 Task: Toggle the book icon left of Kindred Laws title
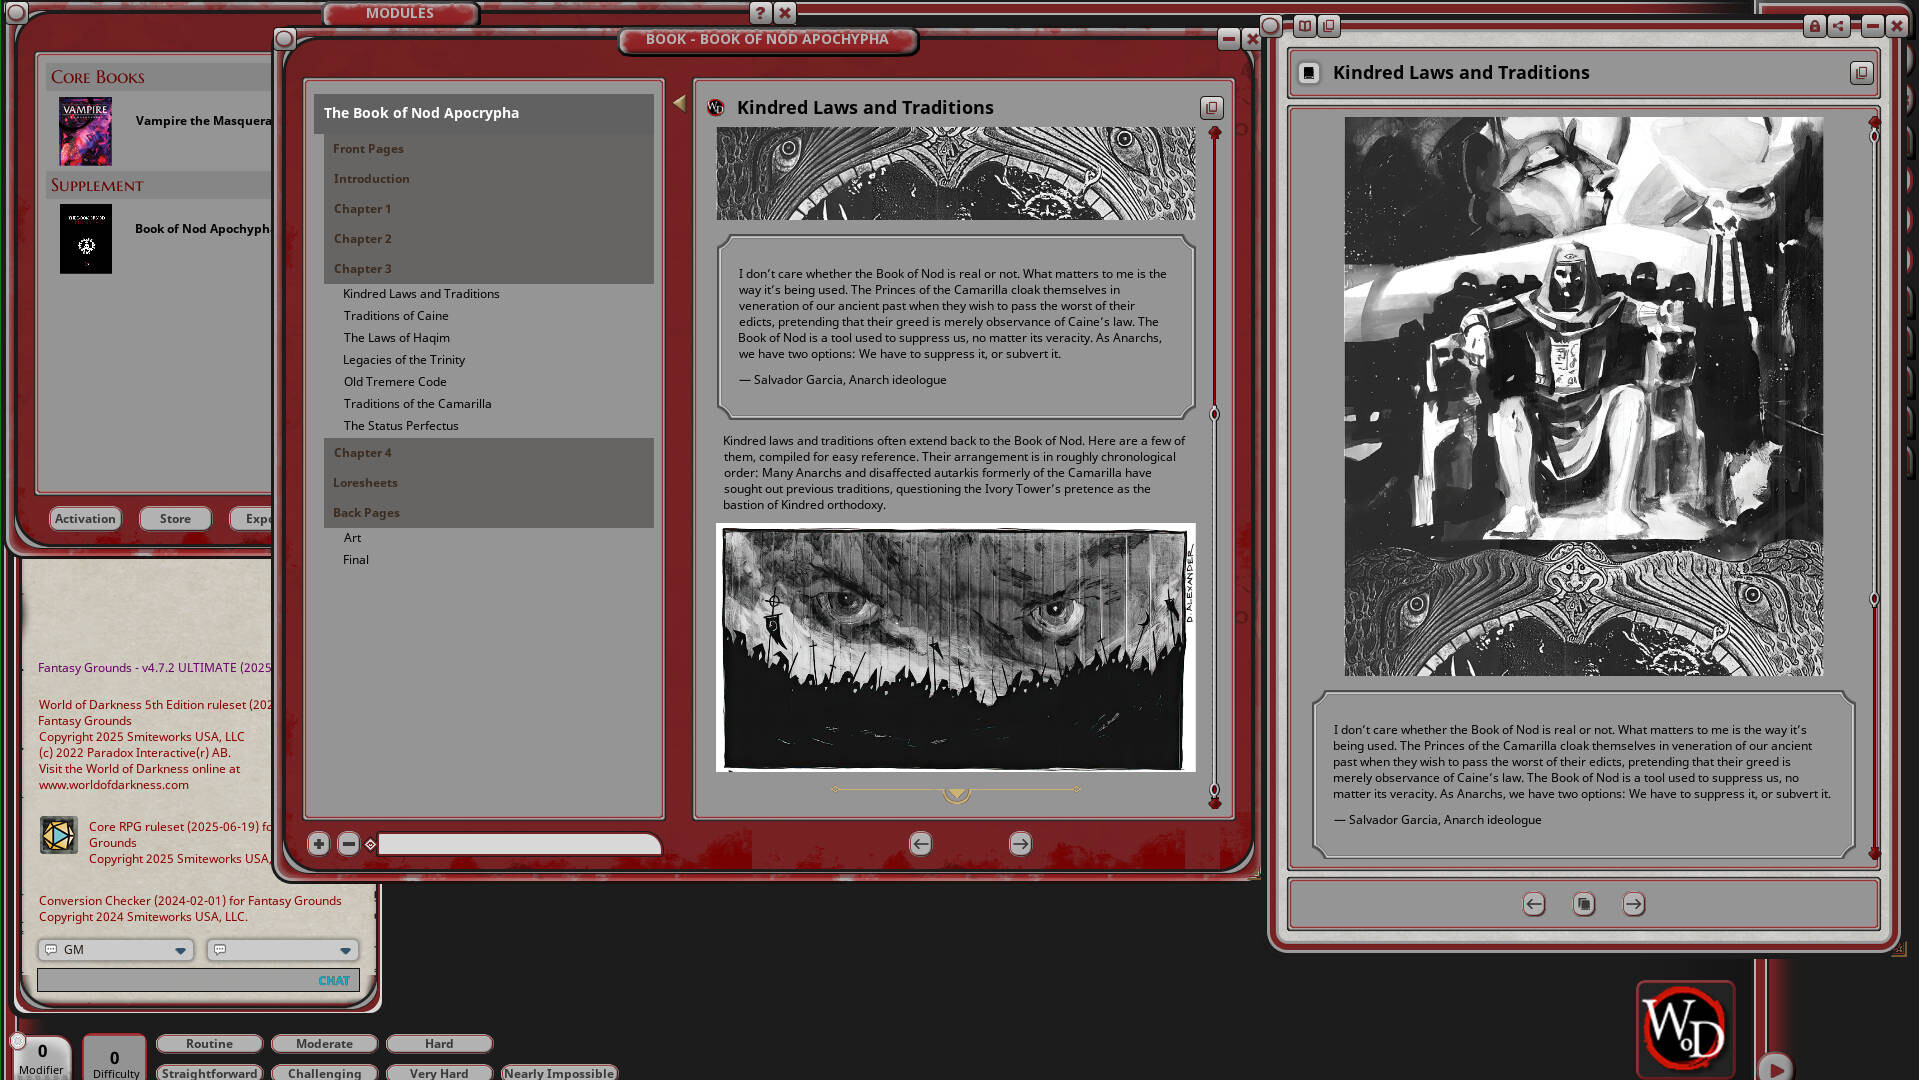pyautogui.click(x=1308, y=72)
